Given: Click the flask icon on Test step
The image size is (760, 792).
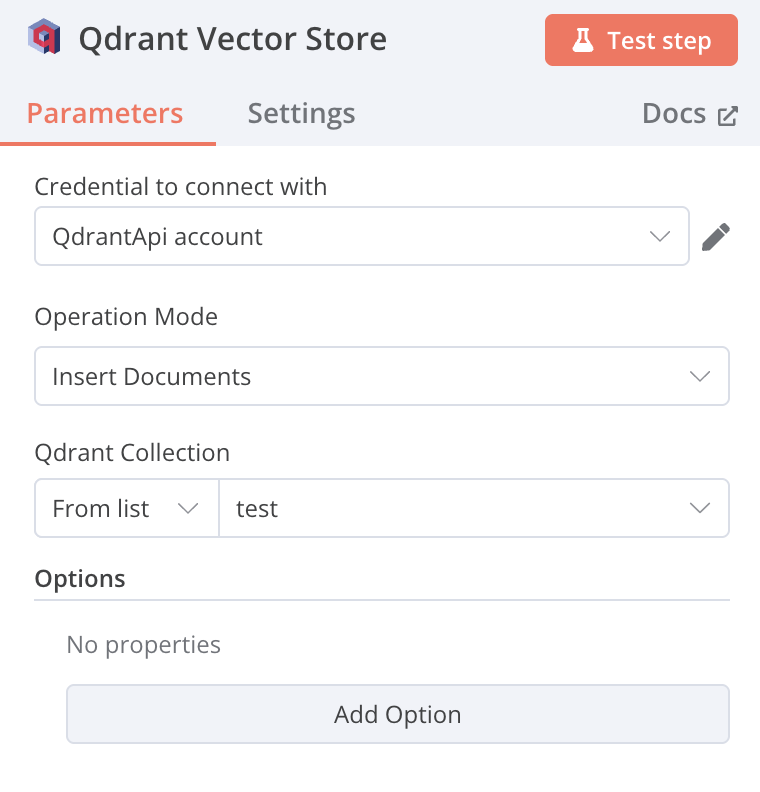Looking at the screenshot, I should coord(582,41).
